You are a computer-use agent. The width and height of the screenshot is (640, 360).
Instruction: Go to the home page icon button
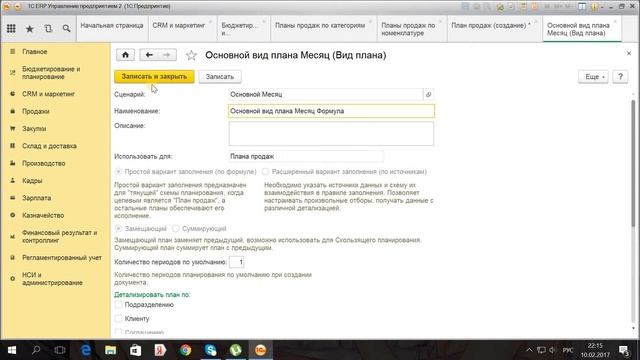125,55
